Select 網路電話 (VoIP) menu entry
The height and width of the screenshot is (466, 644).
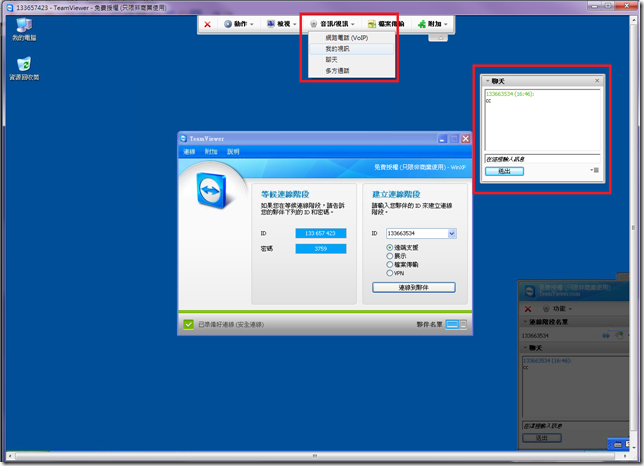(x=352, y=38)
